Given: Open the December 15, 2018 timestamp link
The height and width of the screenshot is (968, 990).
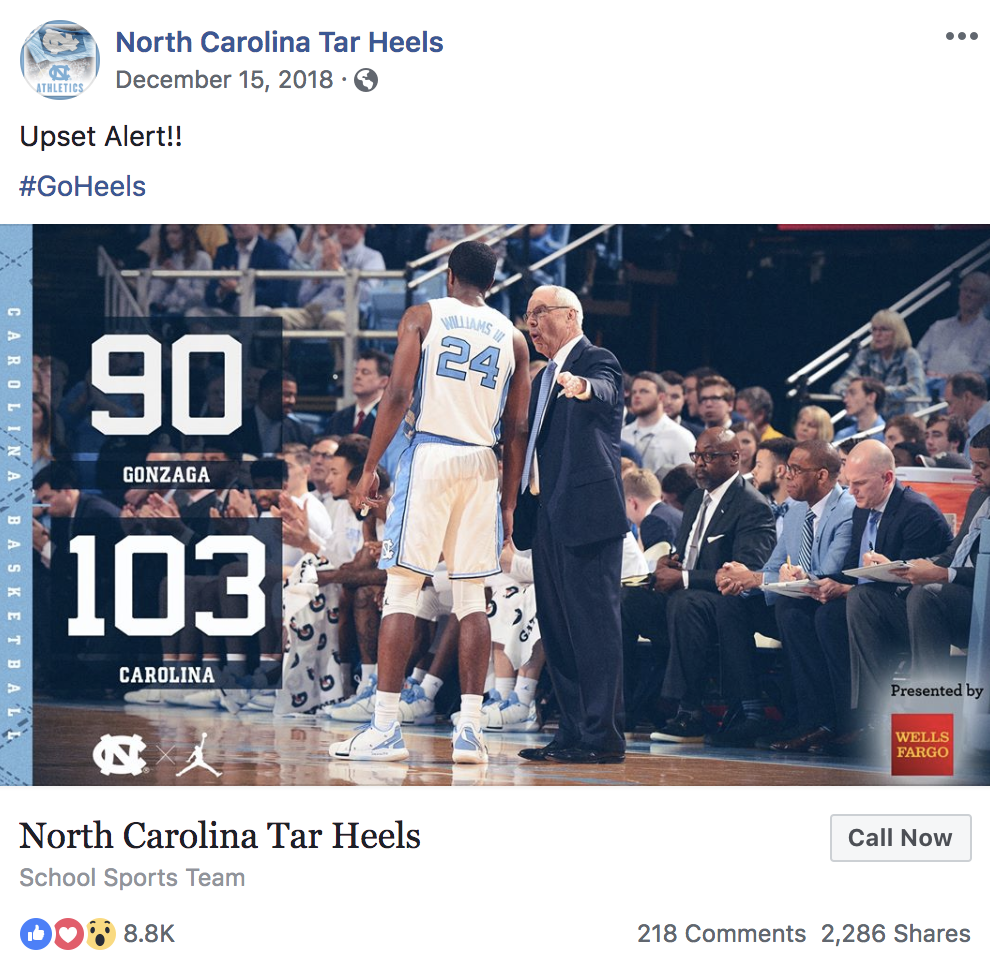Looking at the screenshot, I should click(224, 80).
